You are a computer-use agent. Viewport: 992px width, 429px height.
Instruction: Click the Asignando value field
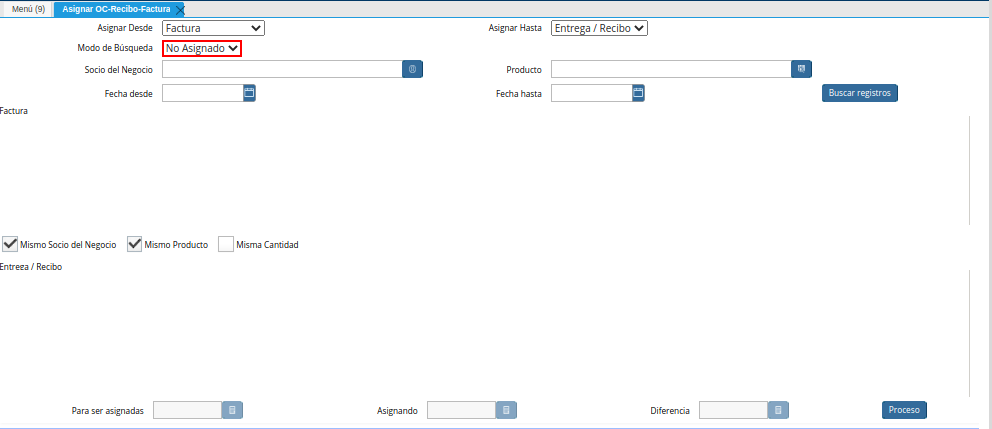461,410
